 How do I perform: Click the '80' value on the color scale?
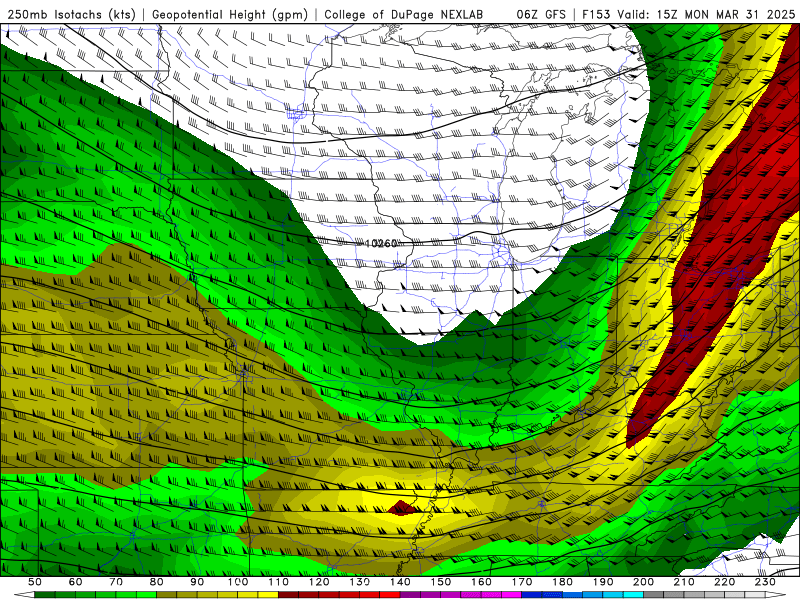coord(157,582)
